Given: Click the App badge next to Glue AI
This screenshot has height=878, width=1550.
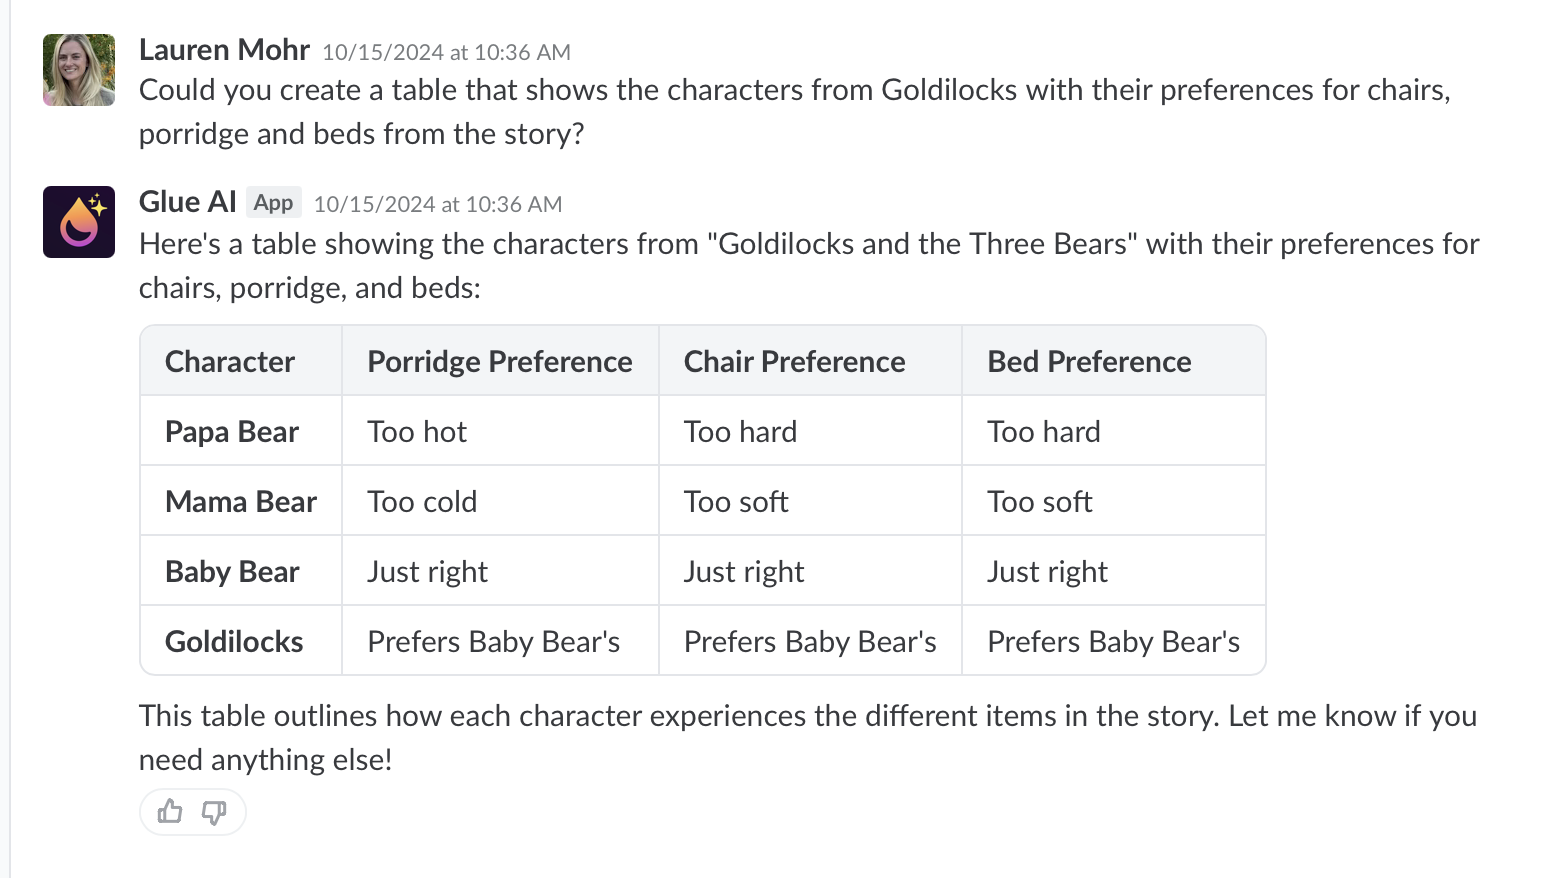Looking at the screenshot, I should (273, 203).
